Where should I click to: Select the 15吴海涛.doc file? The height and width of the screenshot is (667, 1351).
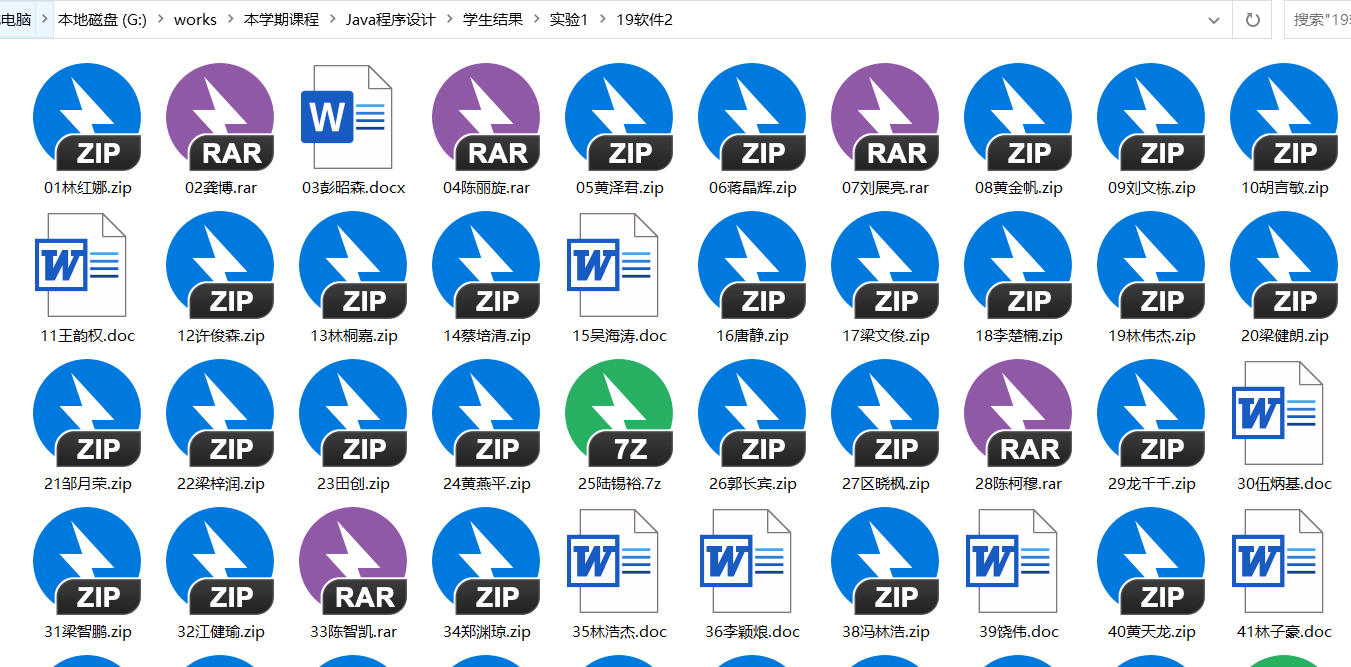click(x=612, y=266)
